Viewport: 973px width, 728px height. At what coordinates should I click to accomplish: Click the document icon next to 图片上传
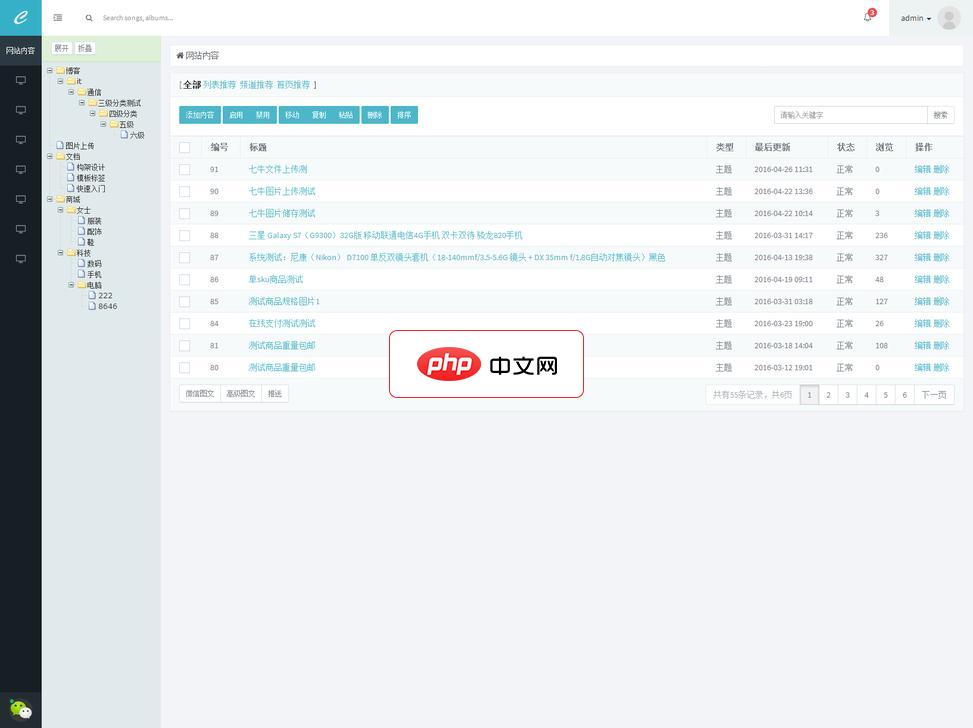tap(60, 145)
